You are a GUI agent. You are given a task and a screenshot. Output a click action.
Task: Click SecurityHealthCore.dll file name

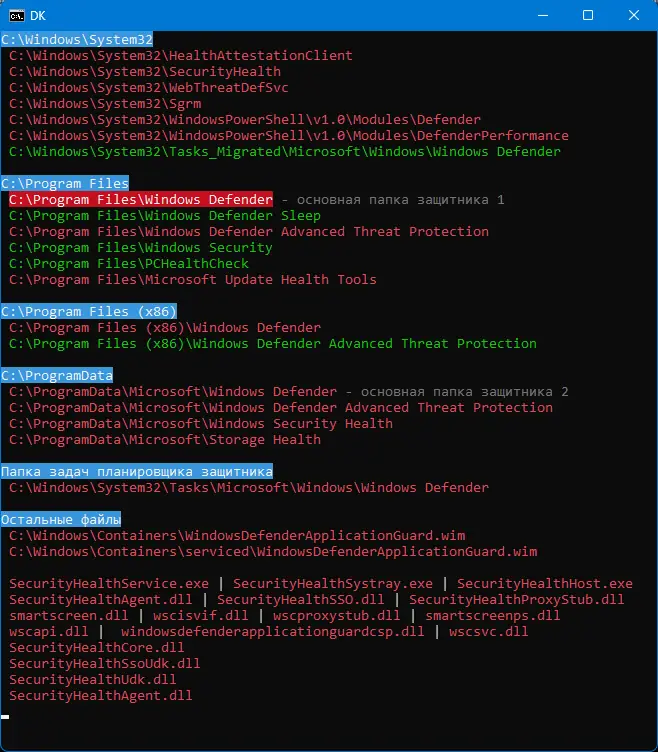click(97, 647)
